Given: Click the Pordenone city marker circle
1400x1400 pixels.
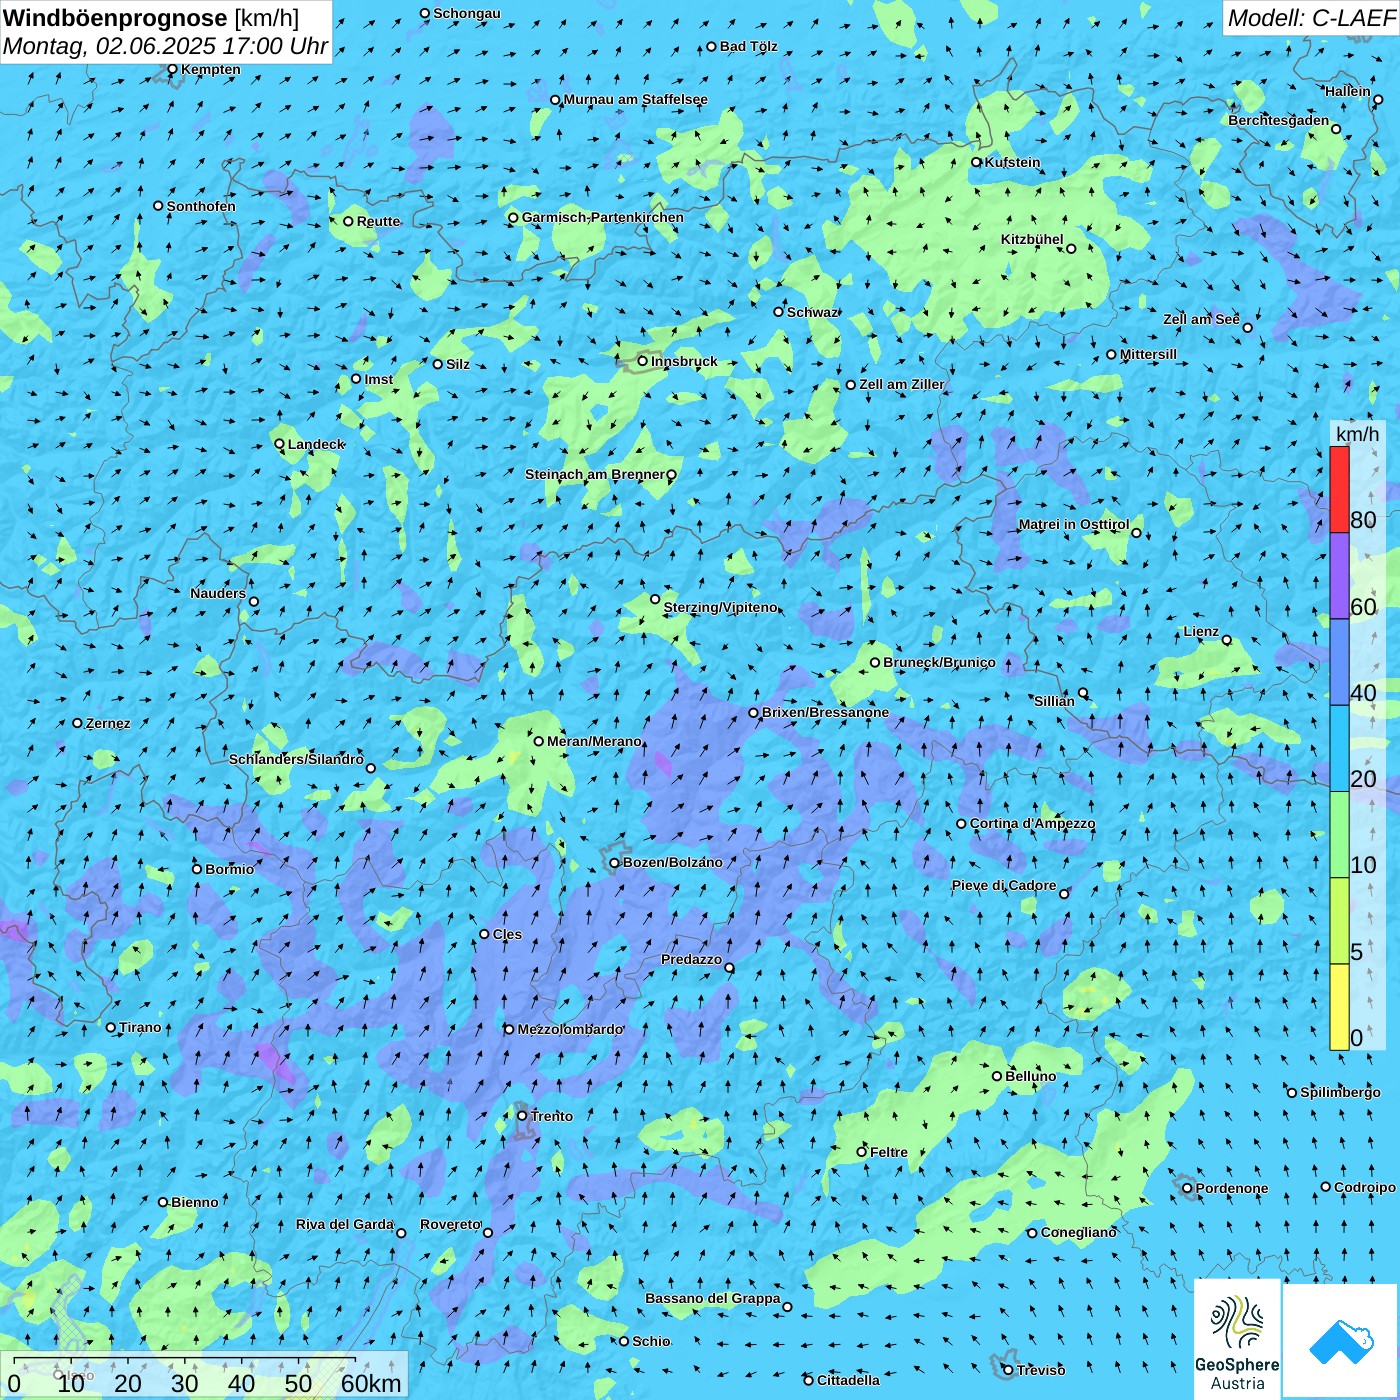Looking at the screenshot, I should pos(1187,1188).
